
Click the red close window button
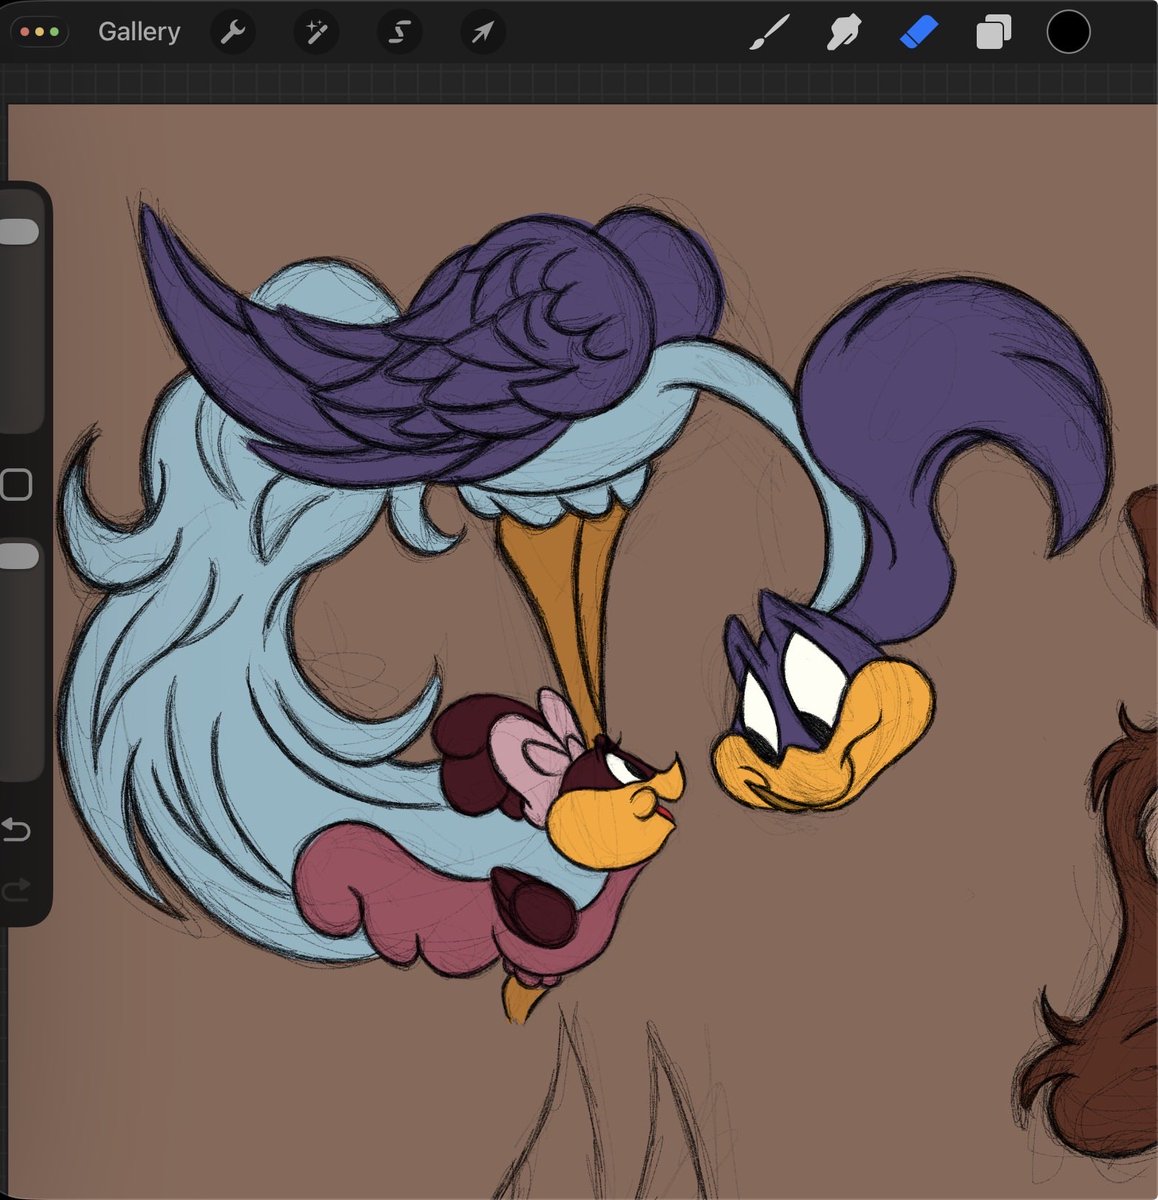pyautogui.click(x=25, y=32)
